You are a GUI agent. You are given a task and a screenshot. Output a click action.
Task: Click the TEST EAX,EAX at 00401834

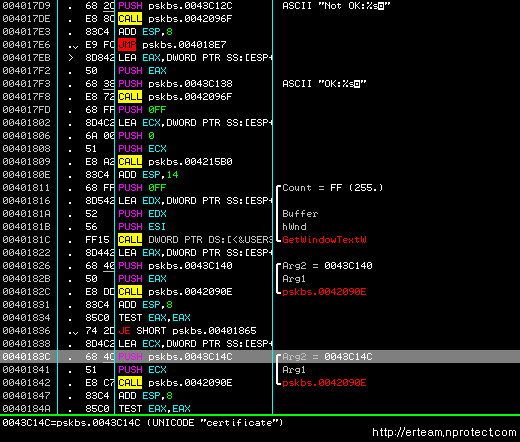(154, 318)
